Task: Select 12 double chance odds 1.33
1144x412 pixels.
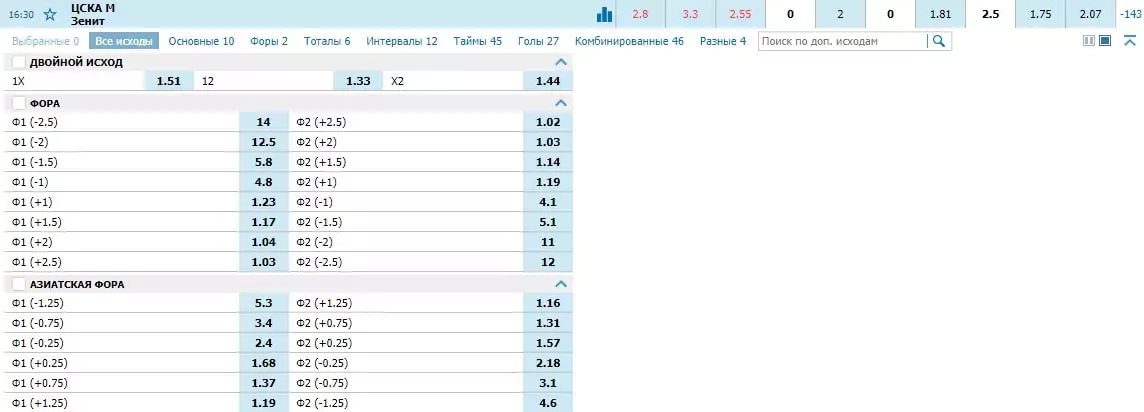Action: 358,81
